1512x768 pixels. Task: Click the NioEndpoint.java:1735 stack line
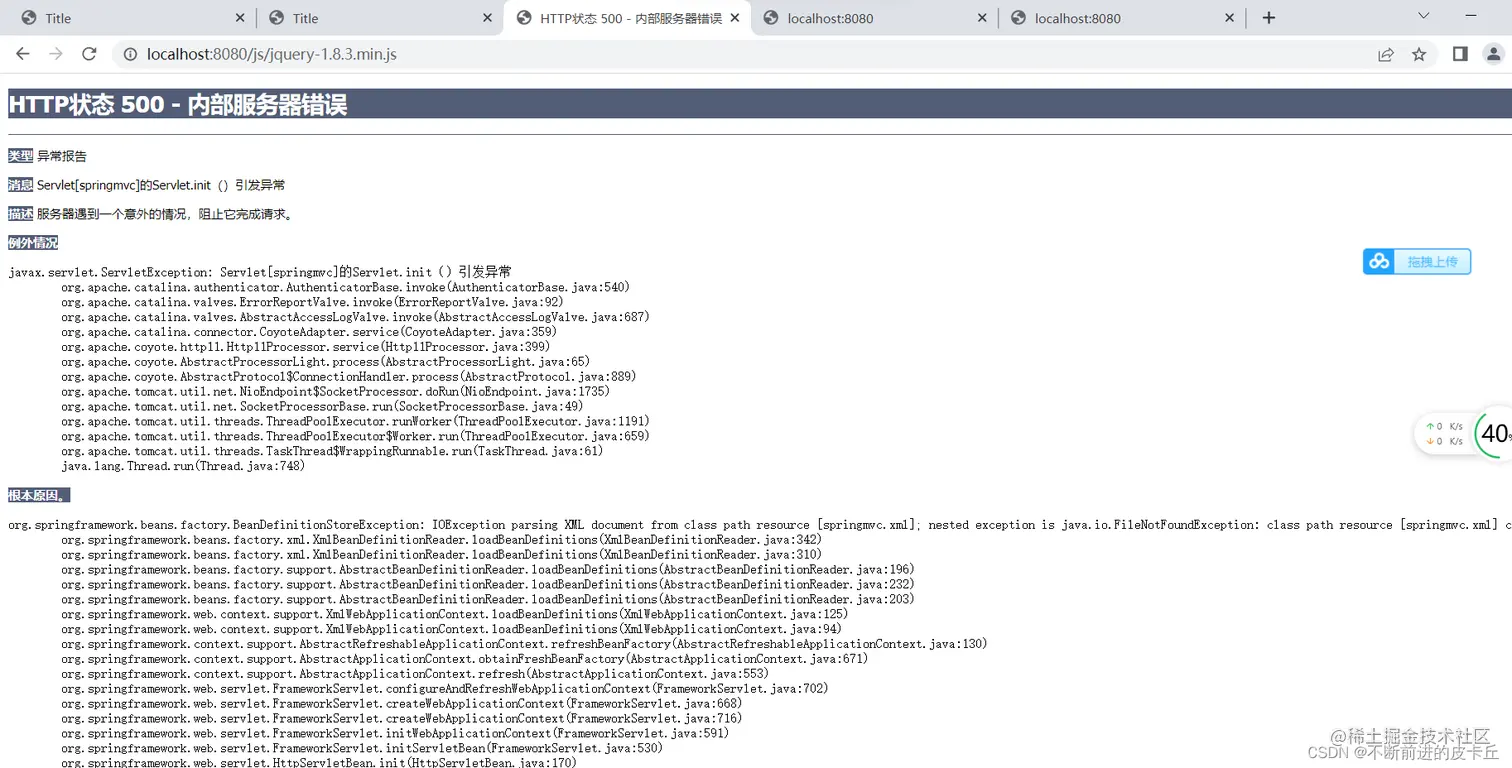[x=335, y=392]
